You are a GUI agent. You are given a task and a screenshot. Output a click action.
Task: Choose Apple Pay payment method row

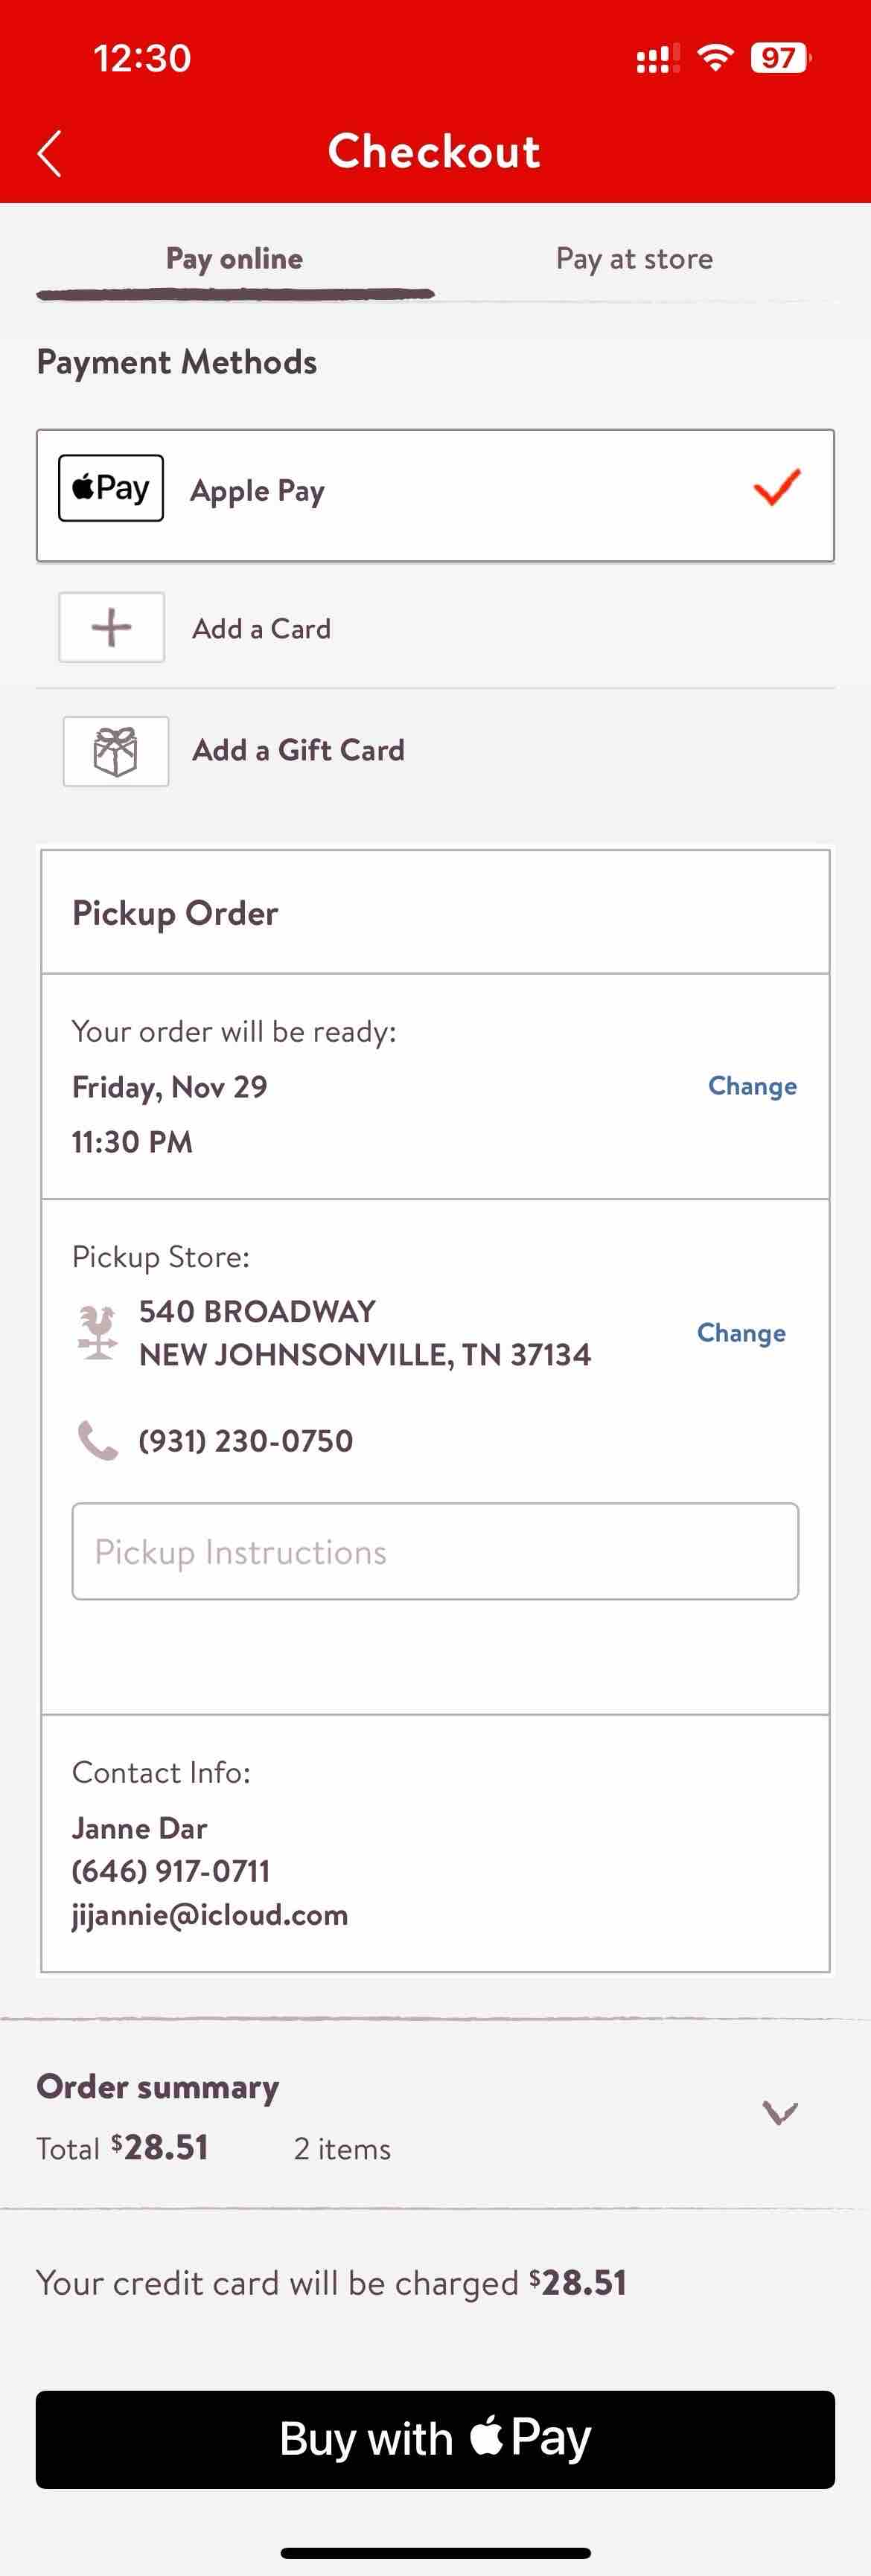coord(435,495)
